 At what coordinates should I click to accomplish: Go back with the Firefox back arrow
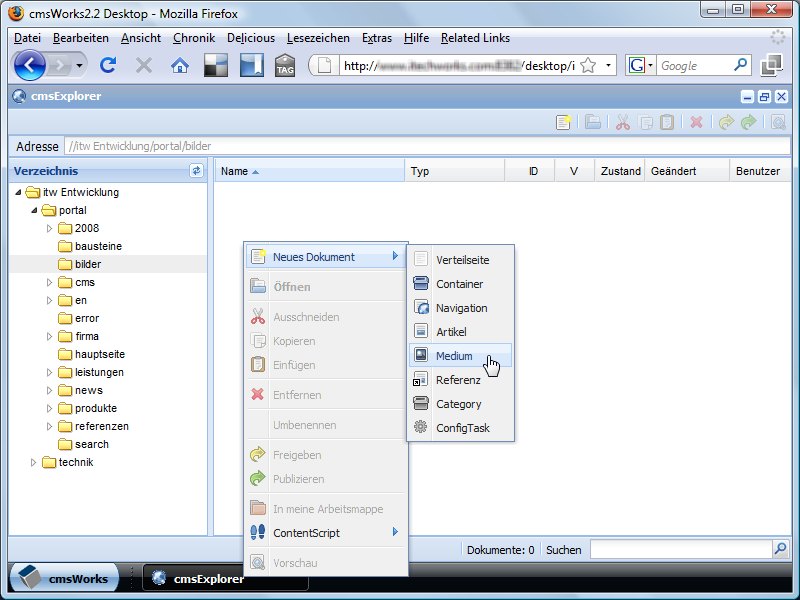(x=29, y=65)
